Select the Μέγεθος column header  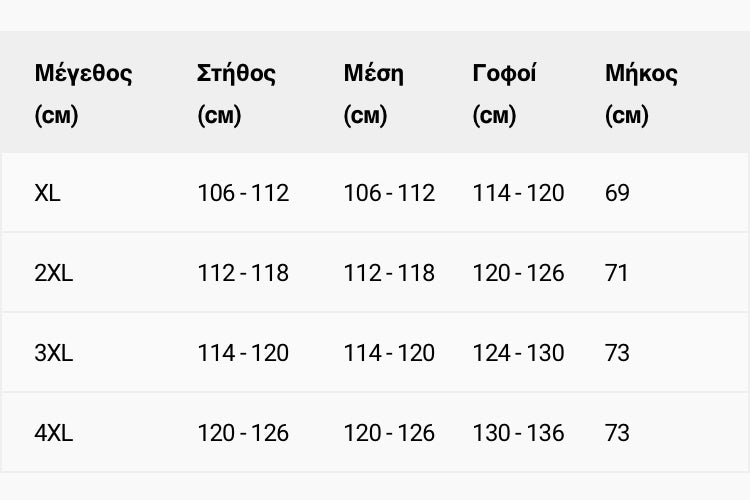[83, 94]
